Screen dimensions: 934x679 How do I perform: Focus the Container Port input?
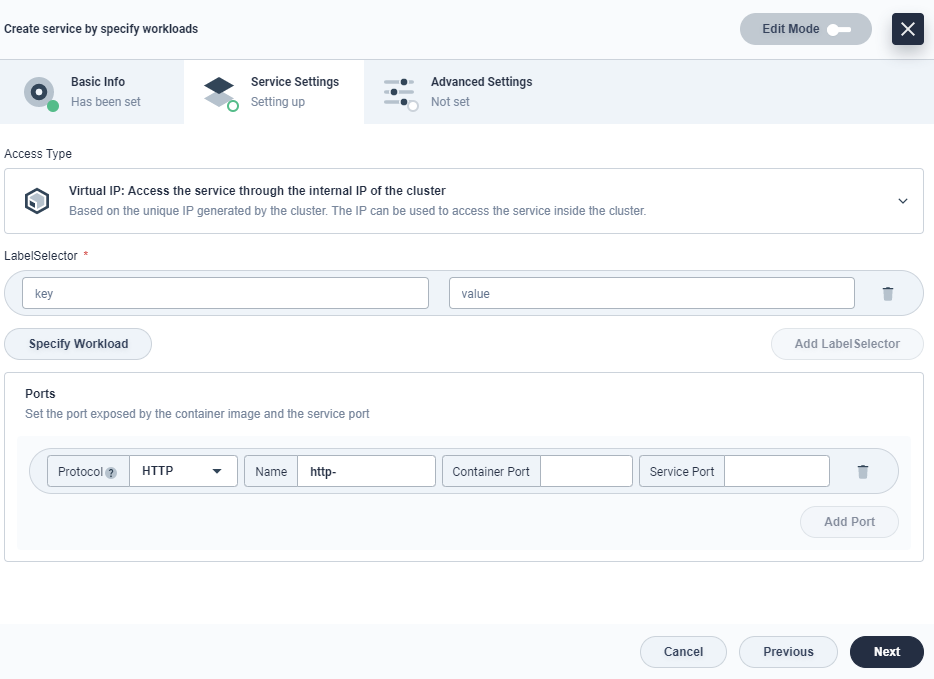586,471
